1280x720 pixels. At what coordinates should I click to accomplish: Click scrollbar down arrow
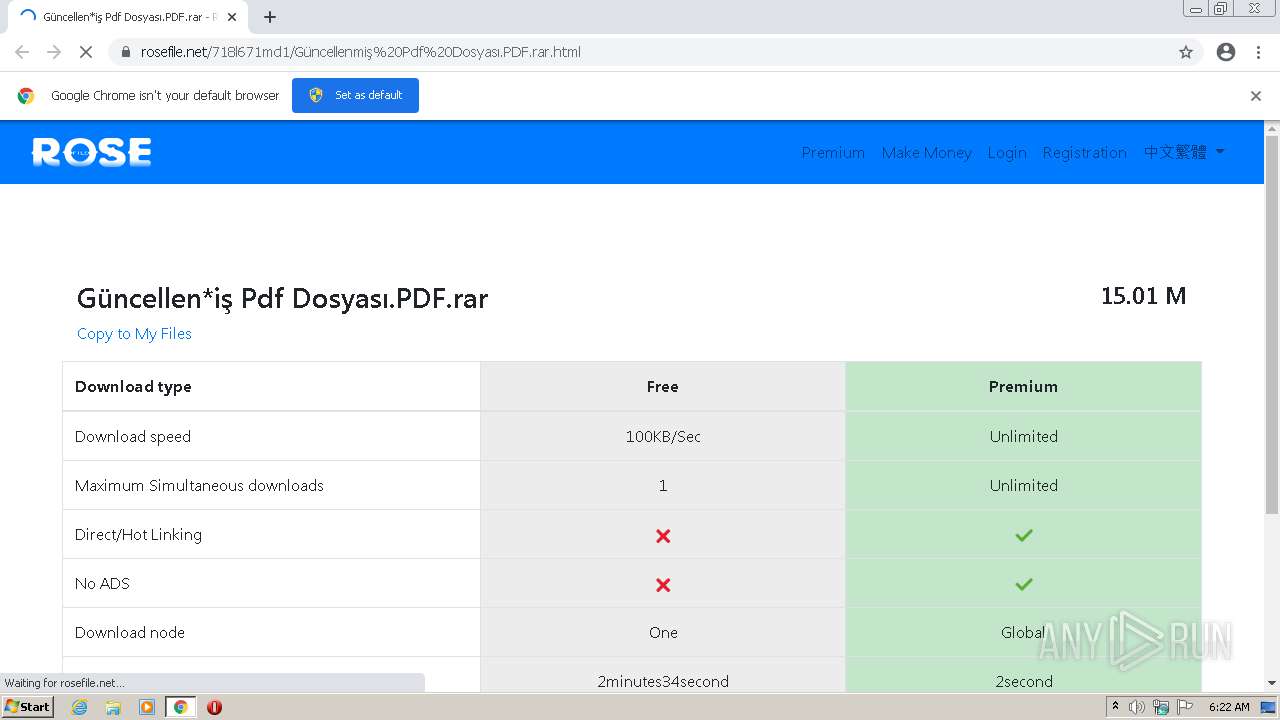pos(1272,683)
